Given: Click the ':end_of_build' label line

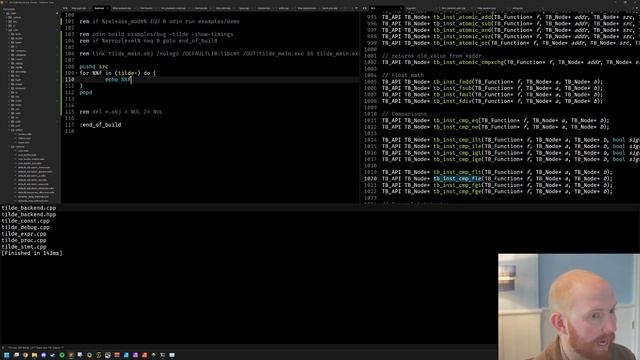Looking at the screenshot, I should pyautogui.click(x=100, y=125).
